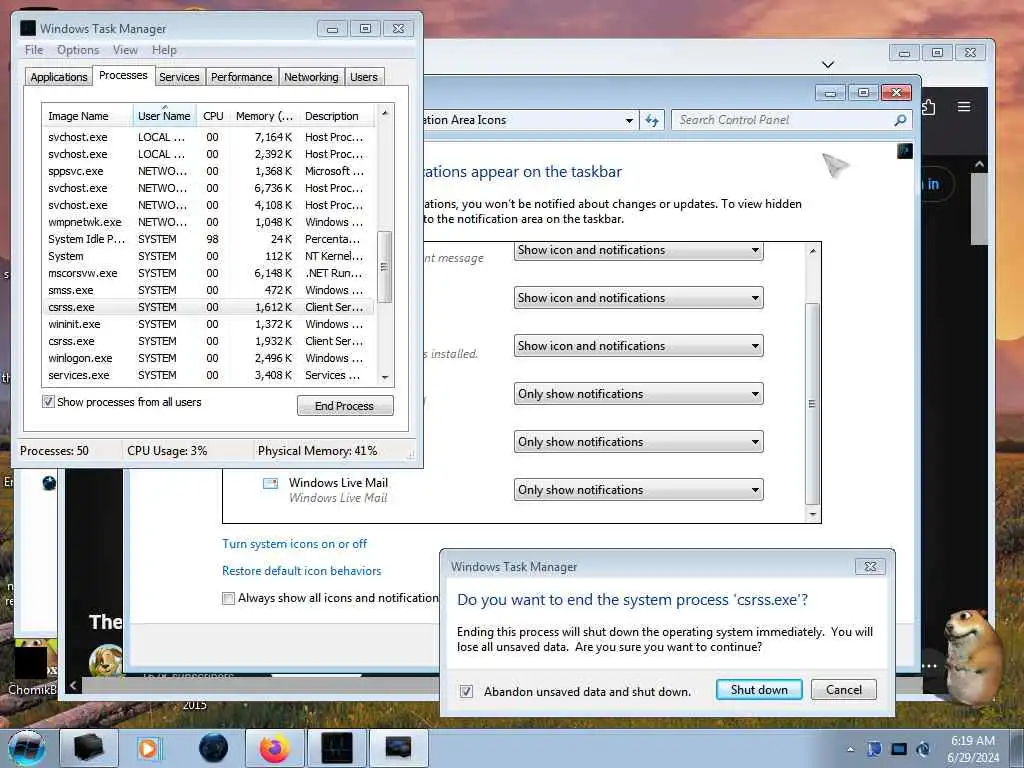Click the network monitor tray icon
Screen dimensions: 1024x768
[899, 749]
